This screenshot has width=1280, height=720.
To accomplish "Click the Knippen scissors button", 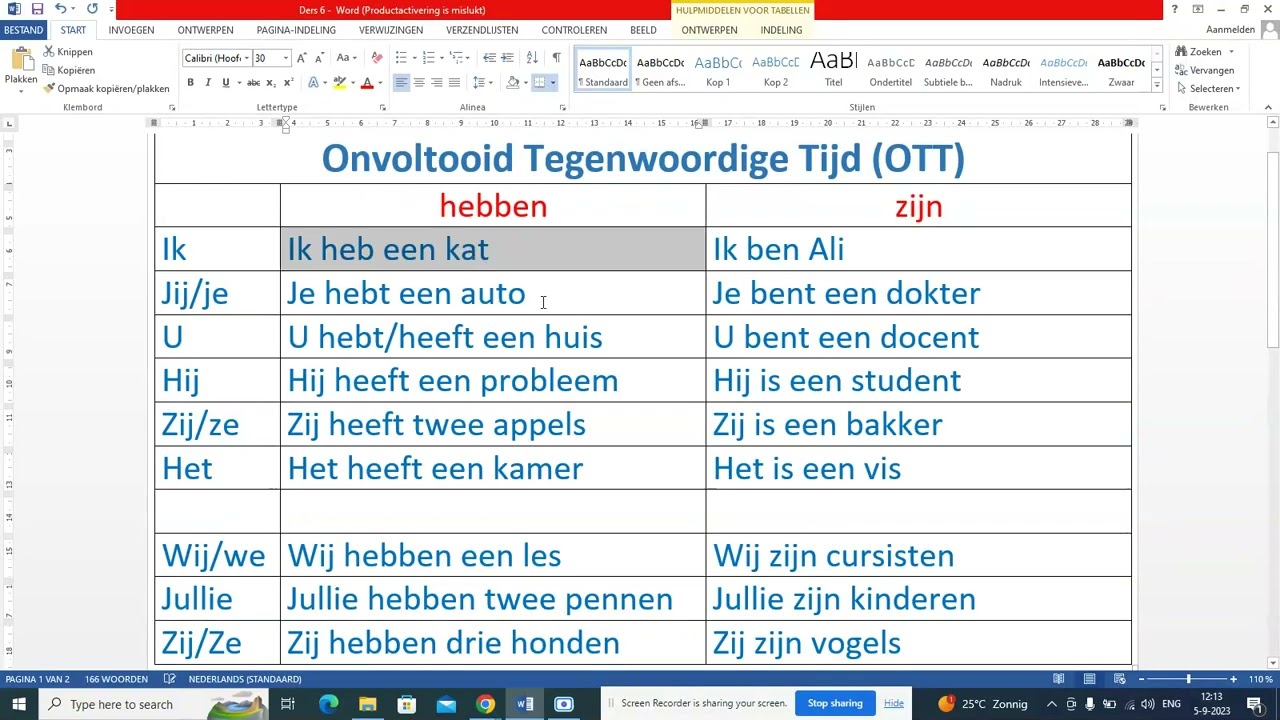I will coord(66,52).
